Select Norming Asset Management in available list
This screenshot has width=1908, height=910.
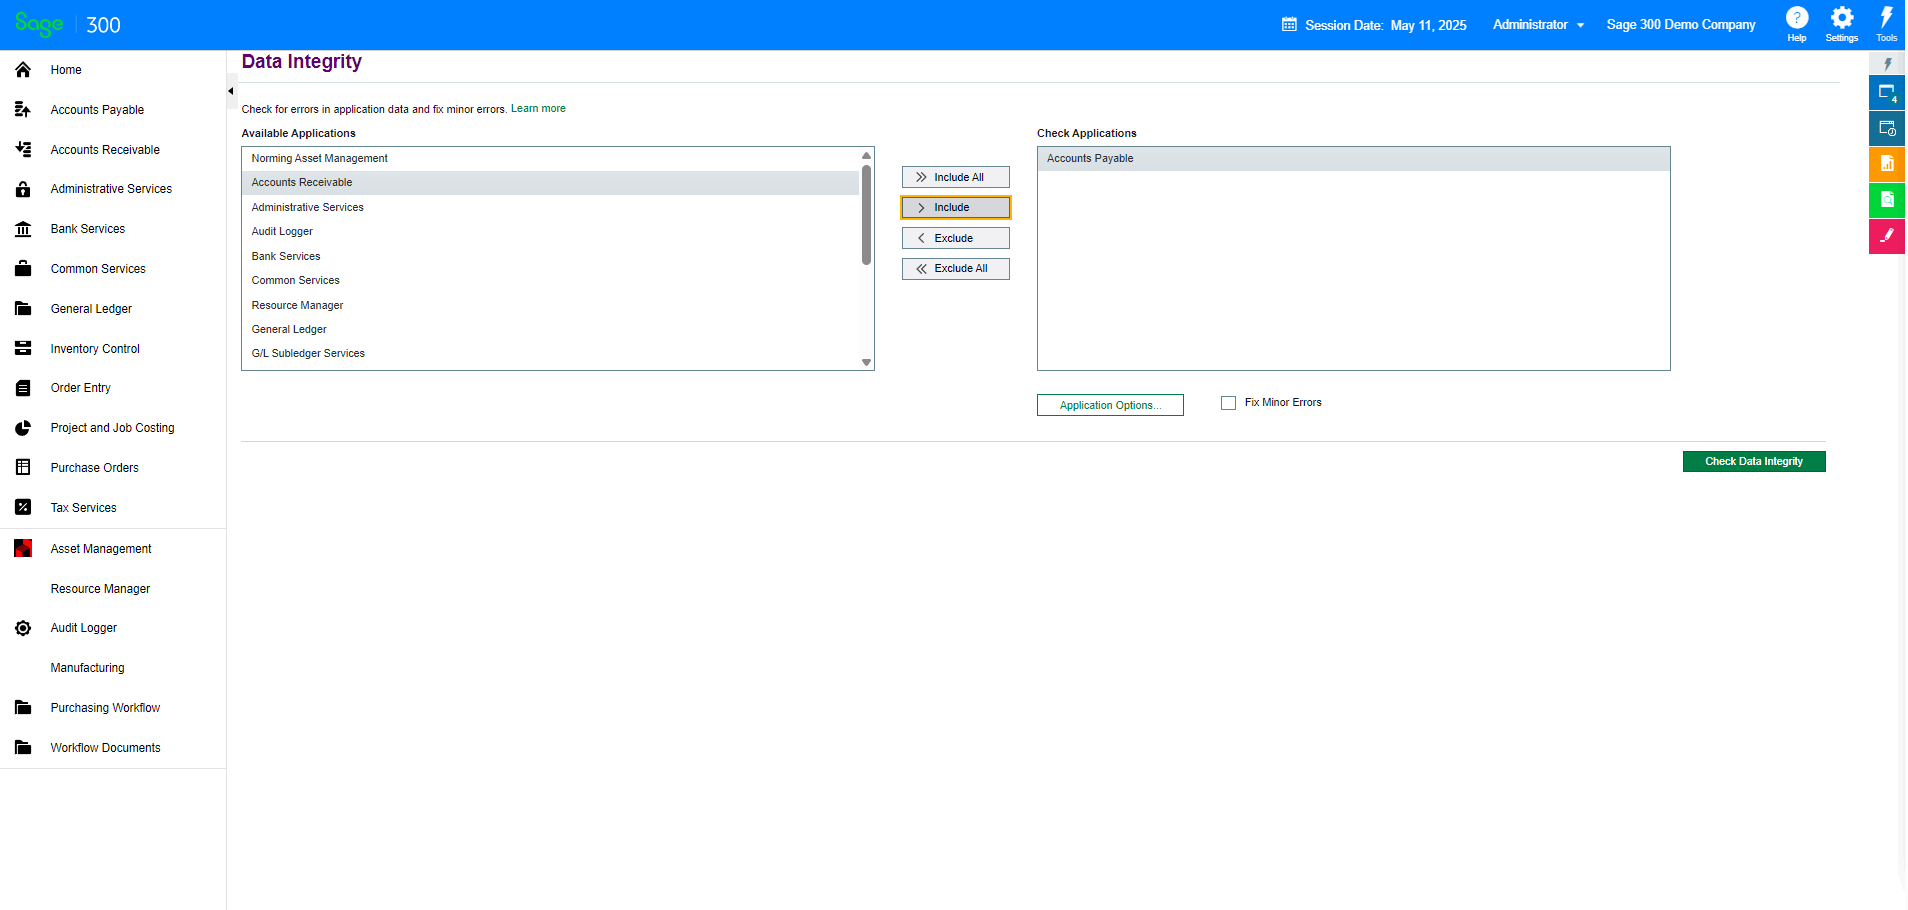(x=552, y=159)
